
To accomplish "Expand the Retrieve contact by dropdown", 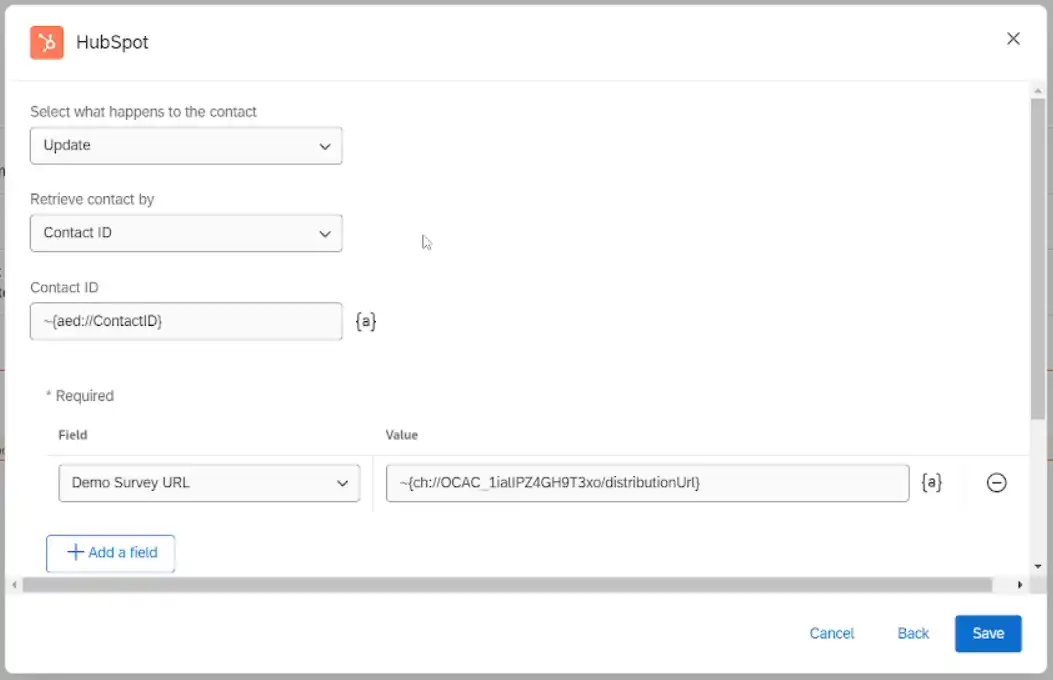I will click(x=186, y=233).
